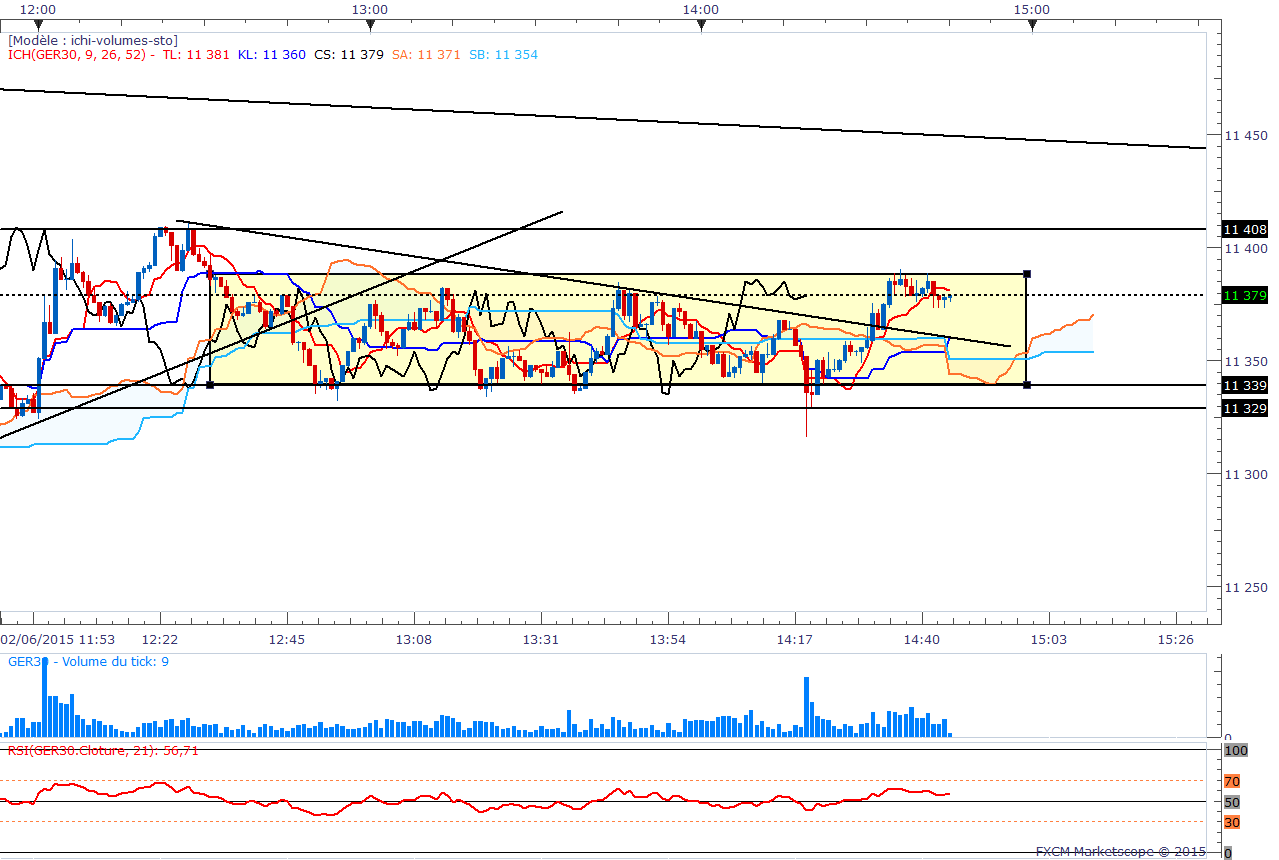Select the 11 408 price level tag
Viewport: 1279px width, 860px height.
click(x=1246, y=230)
